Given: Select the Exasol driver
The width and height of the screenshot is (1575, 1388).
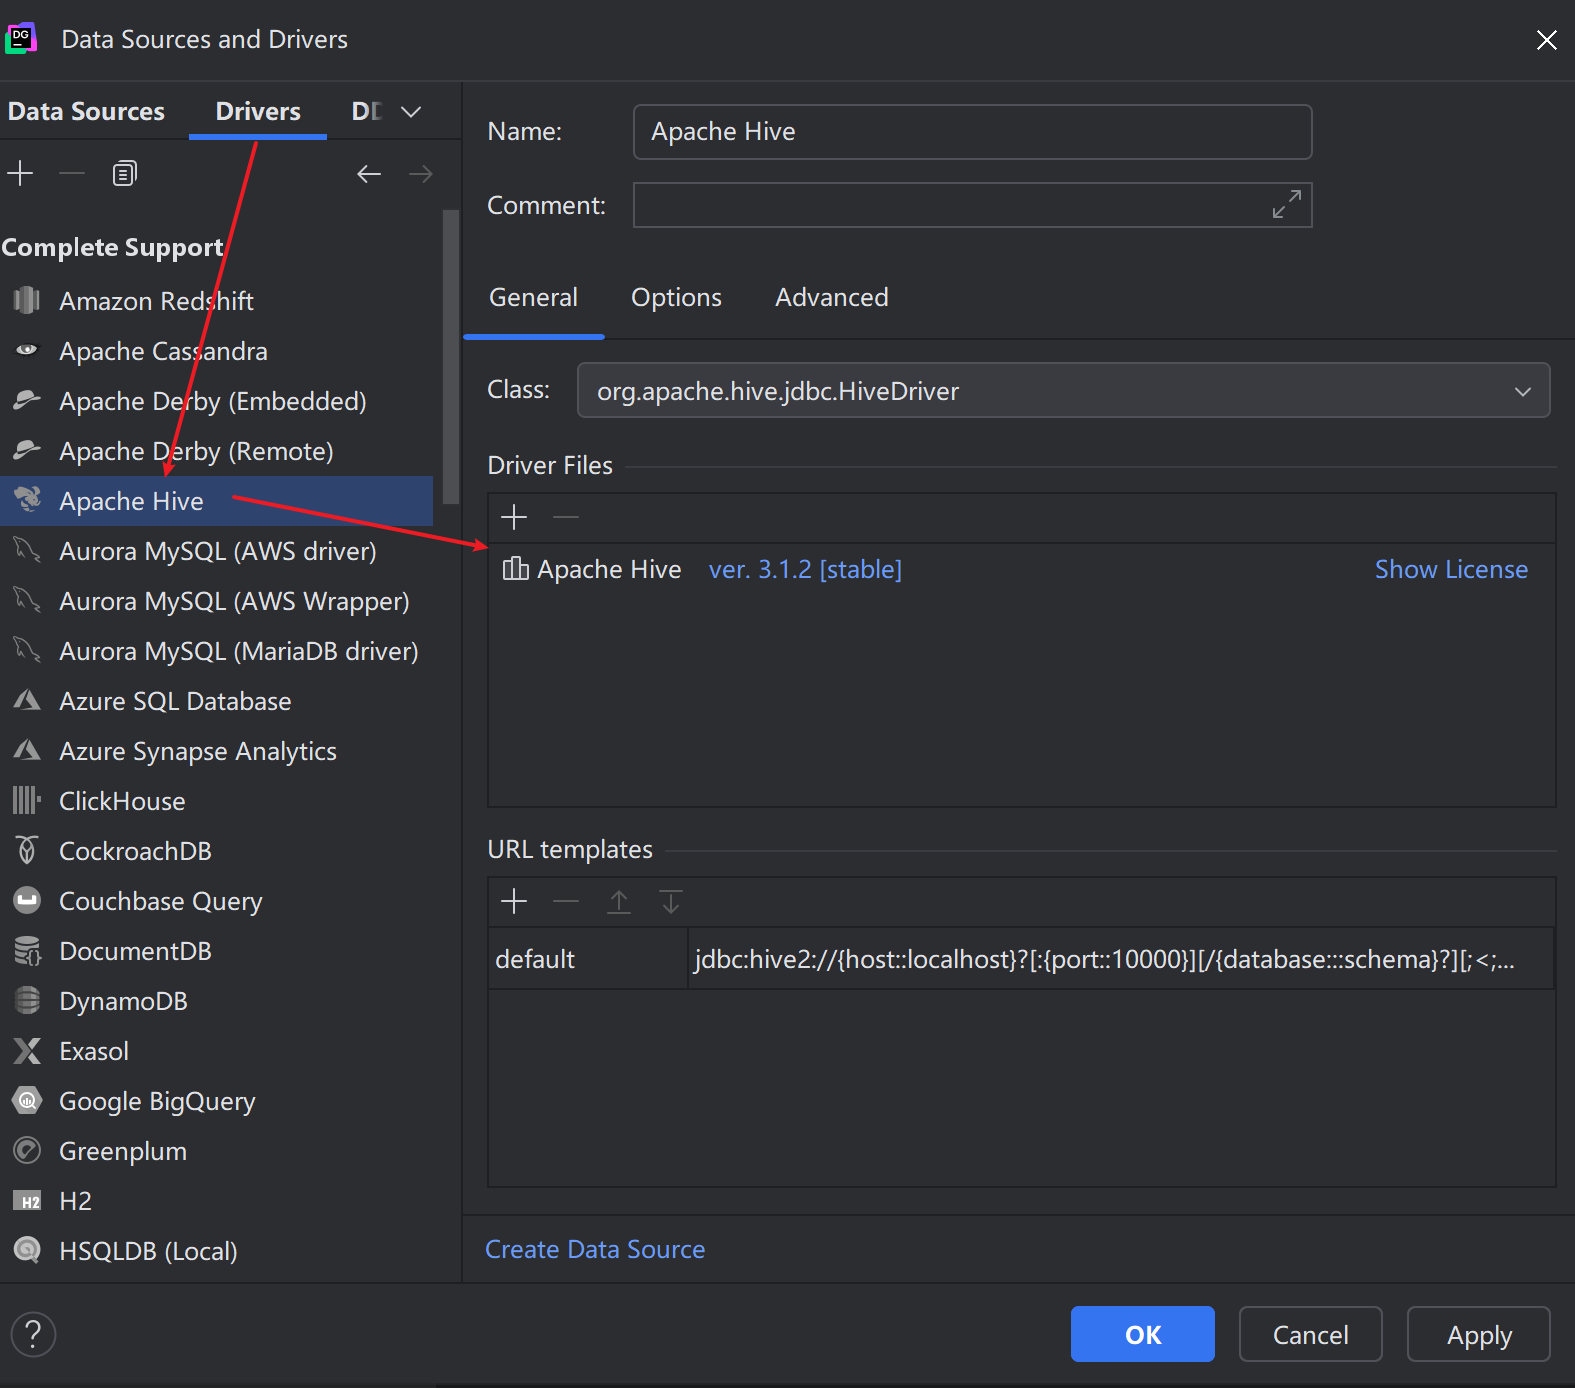Looking at the screenshot, I should 217,1051.
